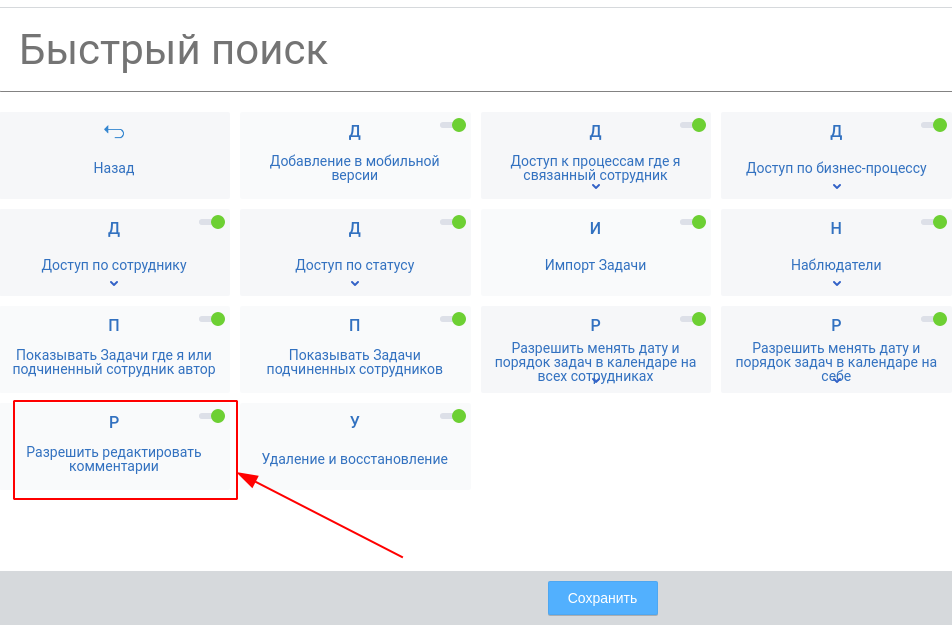This screenshot has width=952, height=625.
Task: Toggle the Наблюдатели switch
Action: 934,222
